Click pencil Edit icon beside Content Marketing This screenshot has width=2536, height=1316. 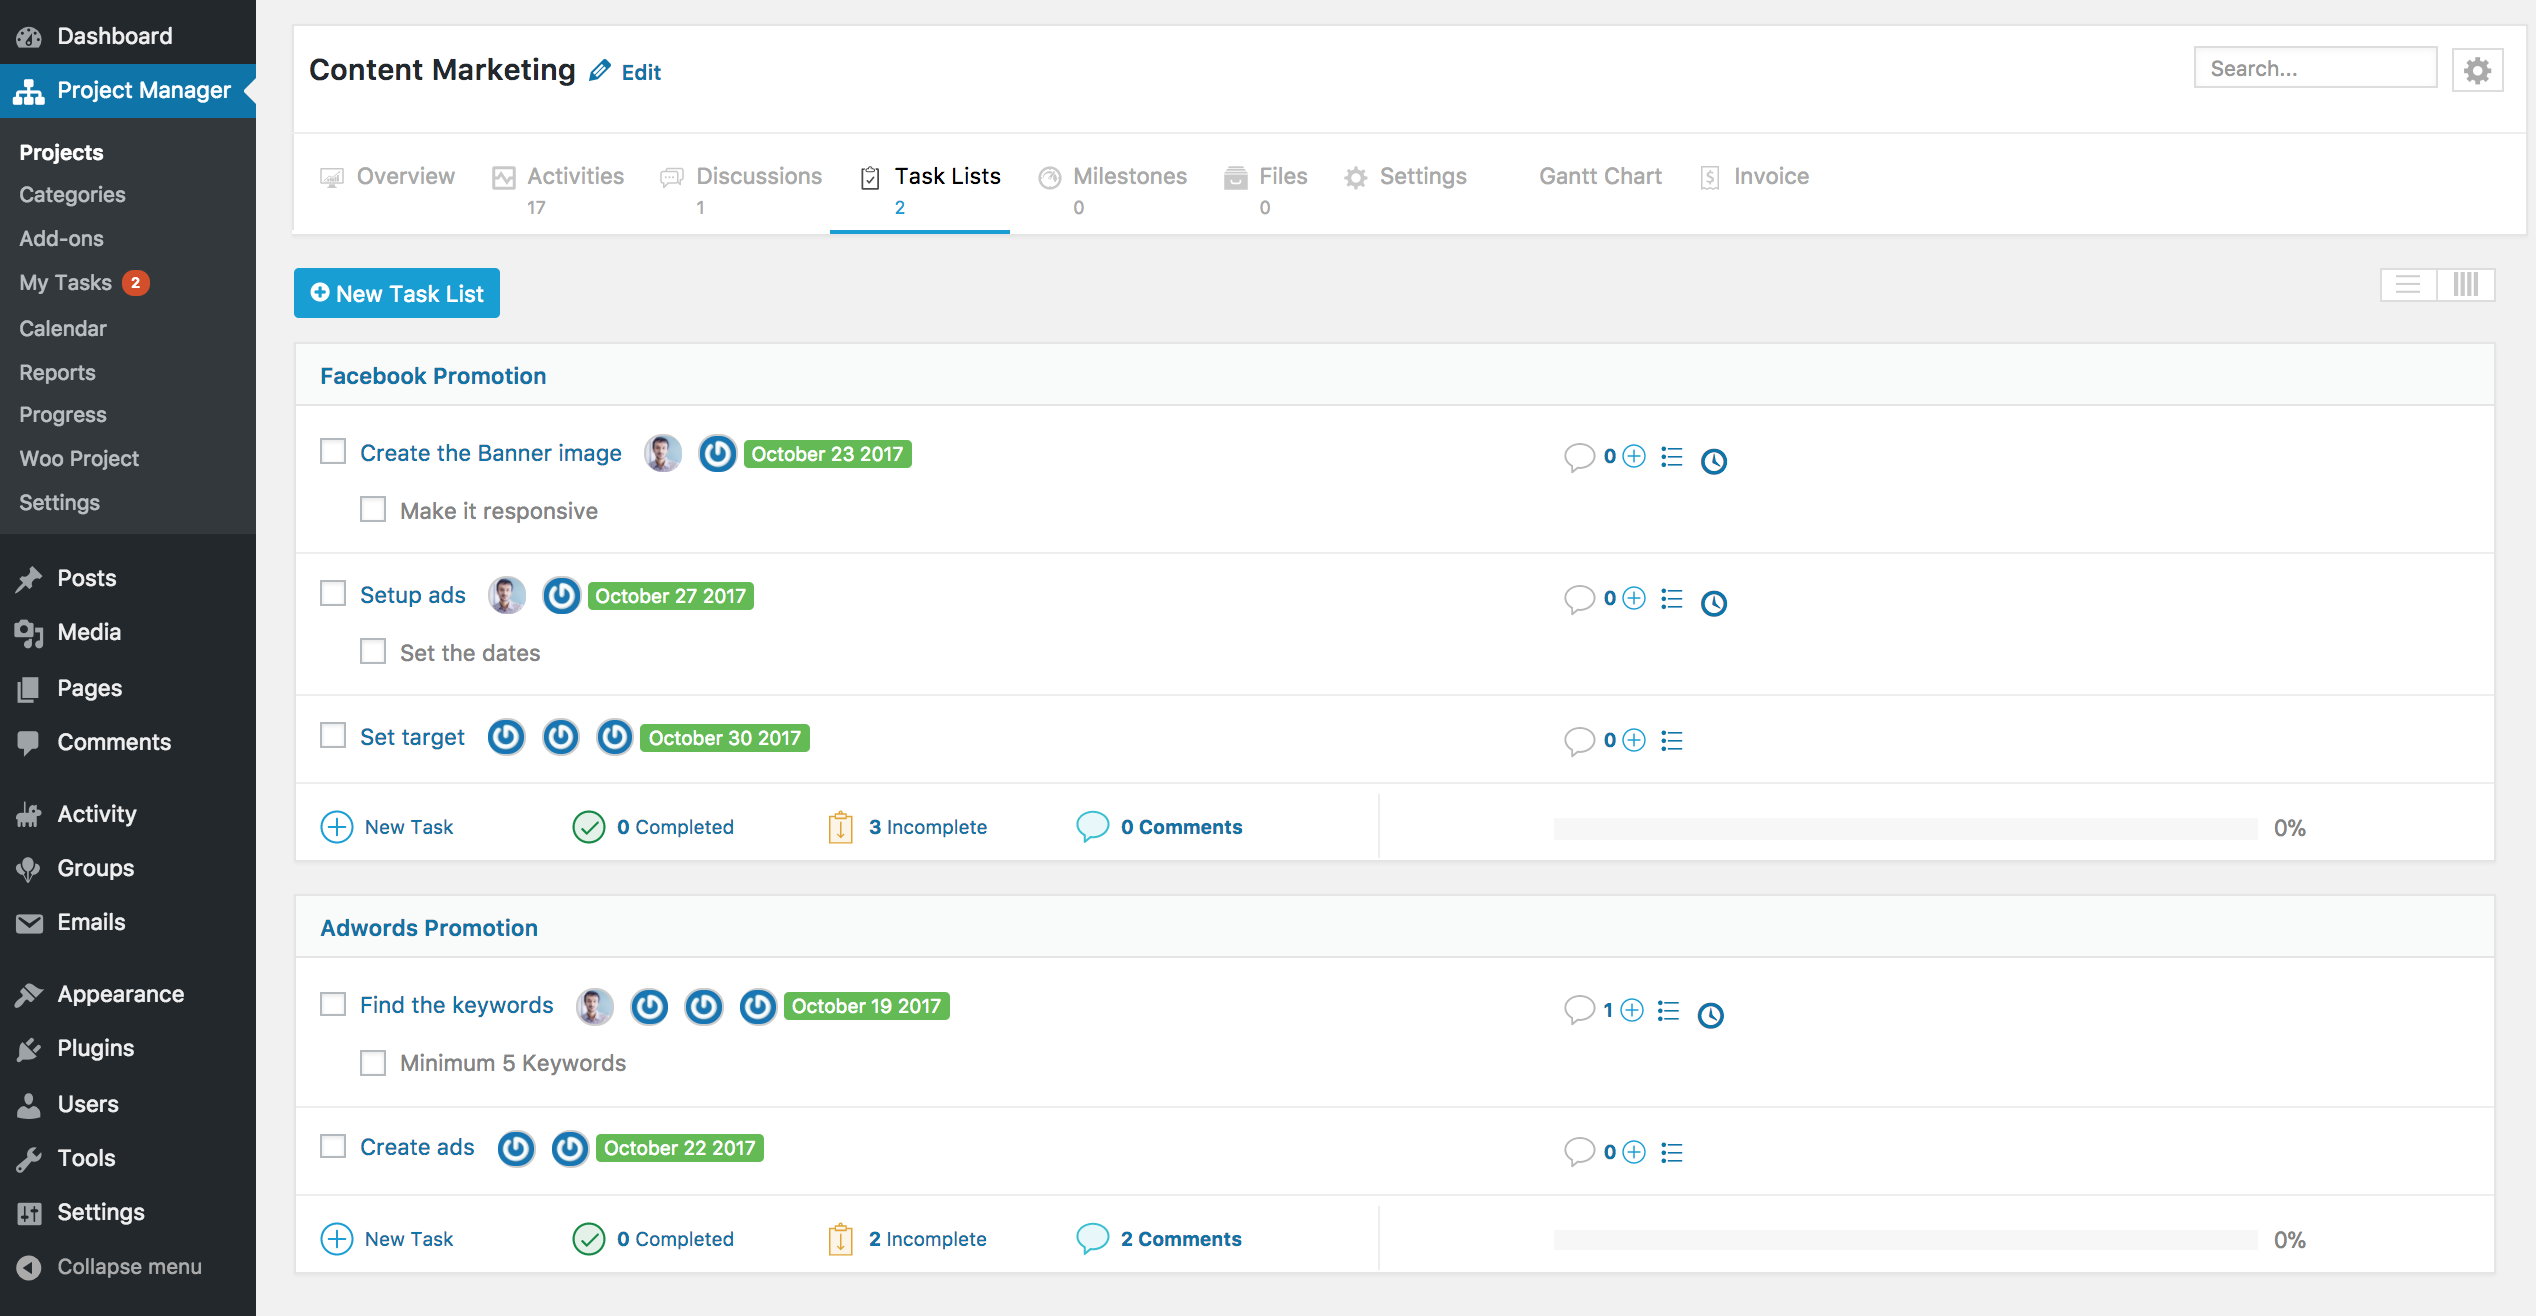coord(600,71)
